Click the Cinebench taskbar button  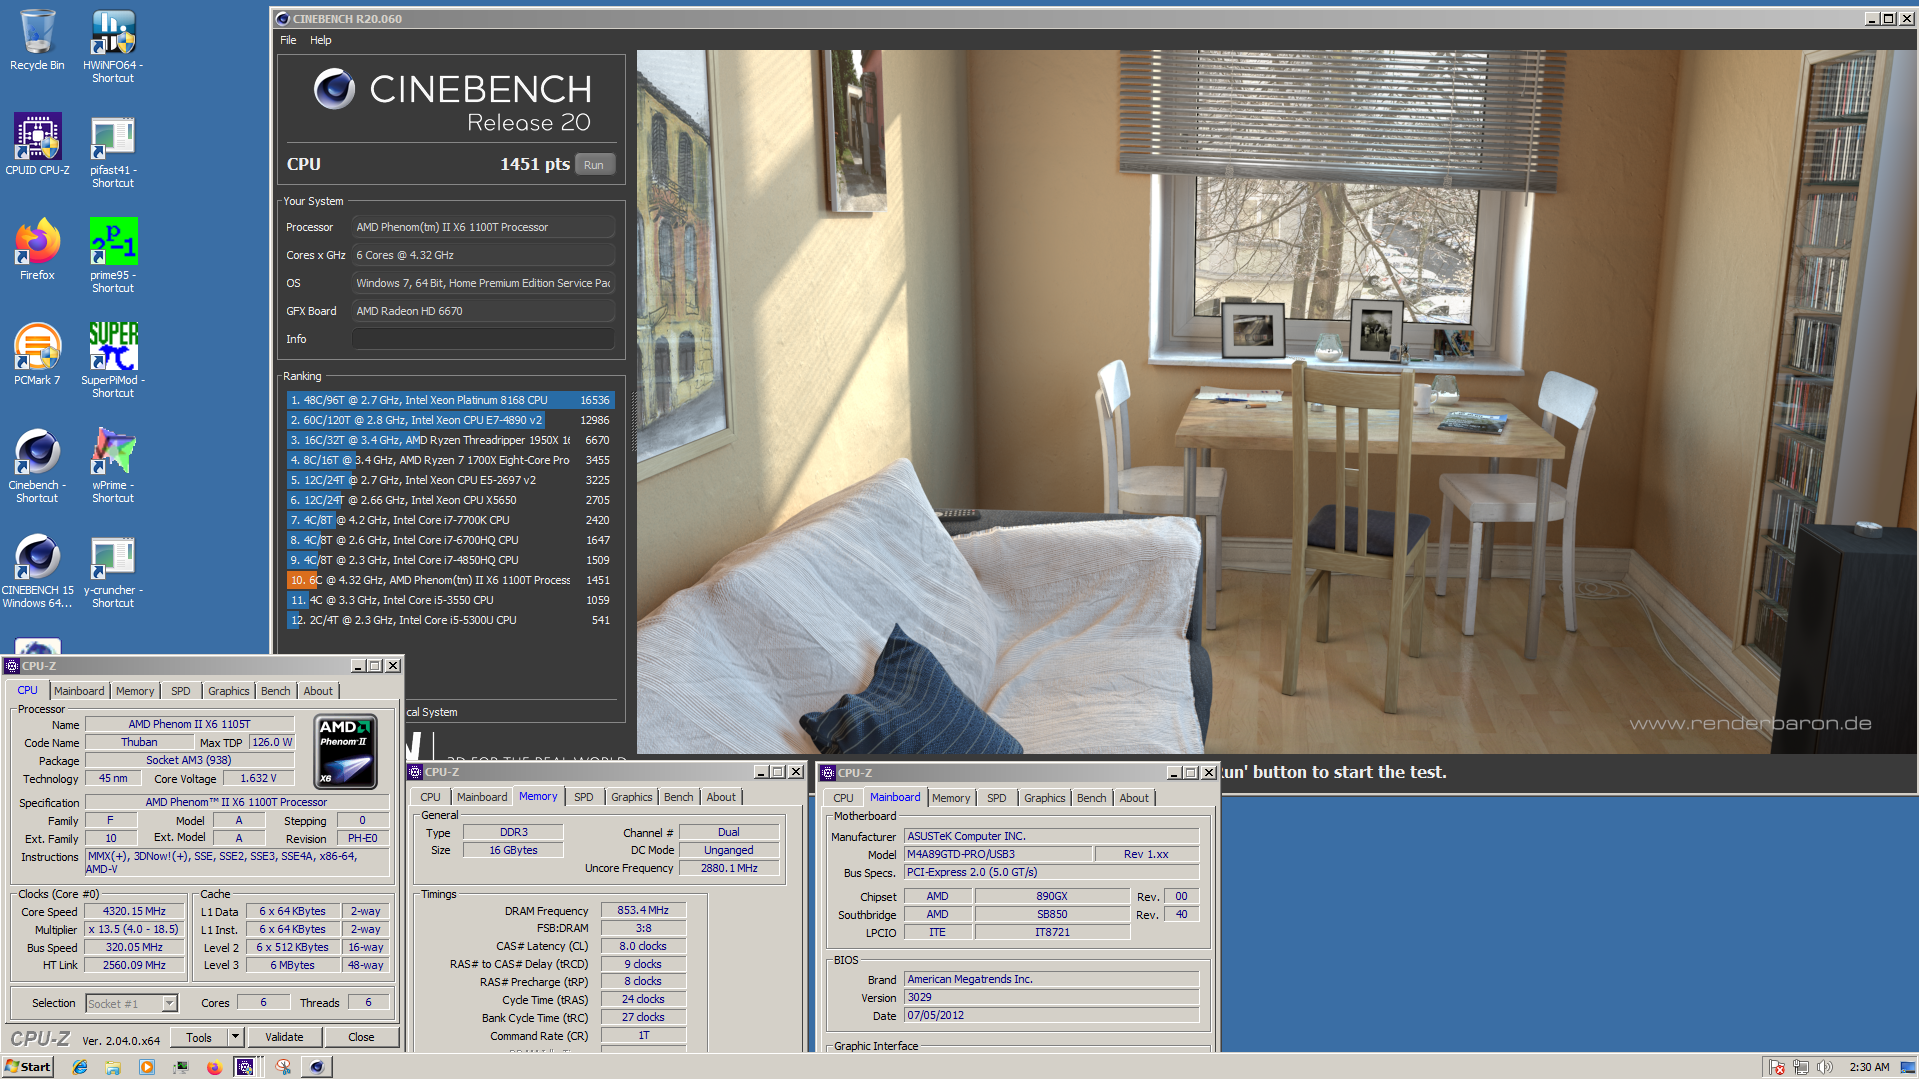[317, 1067]
